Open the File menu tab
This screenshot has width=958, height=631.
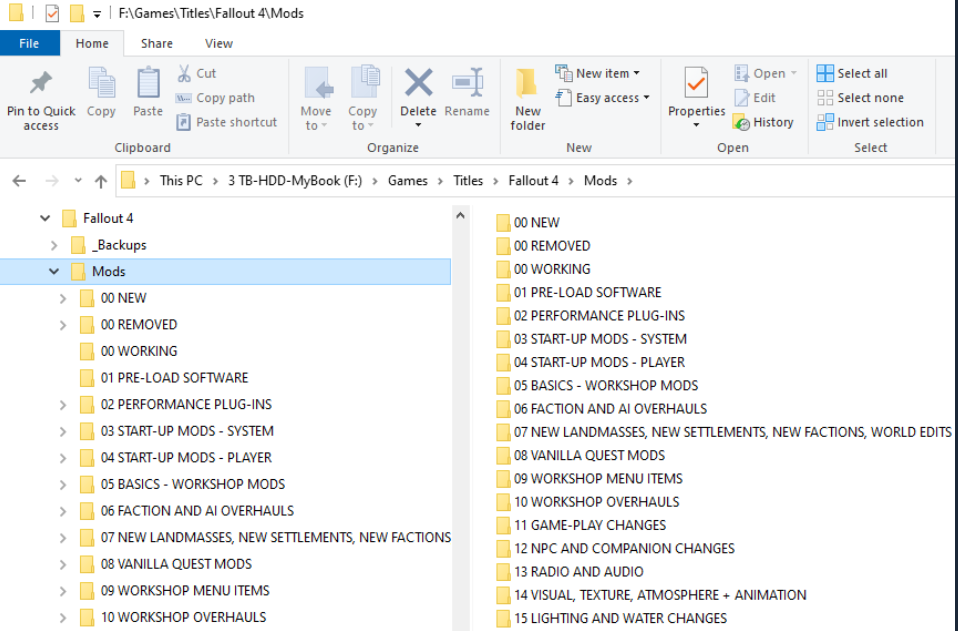29,43
